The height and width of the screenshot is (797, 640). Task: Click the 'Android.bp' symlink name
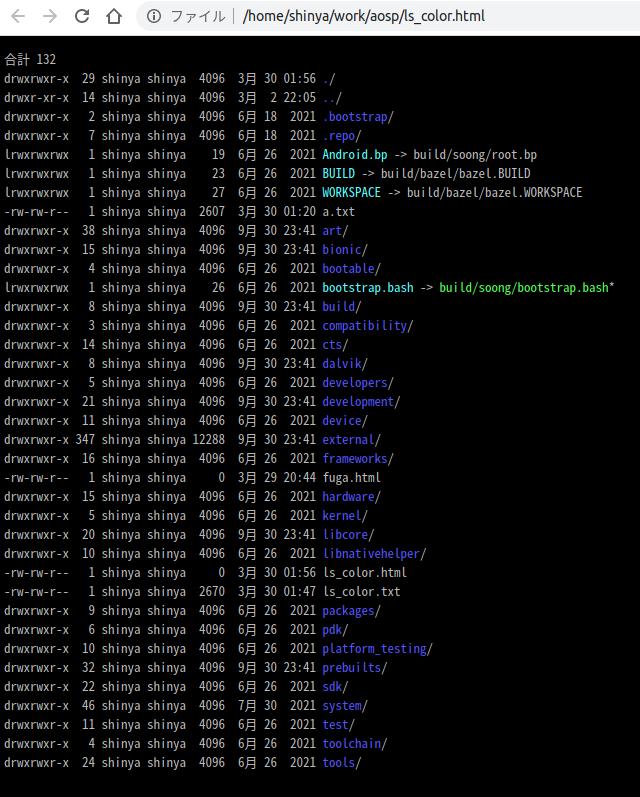click(x=355, y=155)
